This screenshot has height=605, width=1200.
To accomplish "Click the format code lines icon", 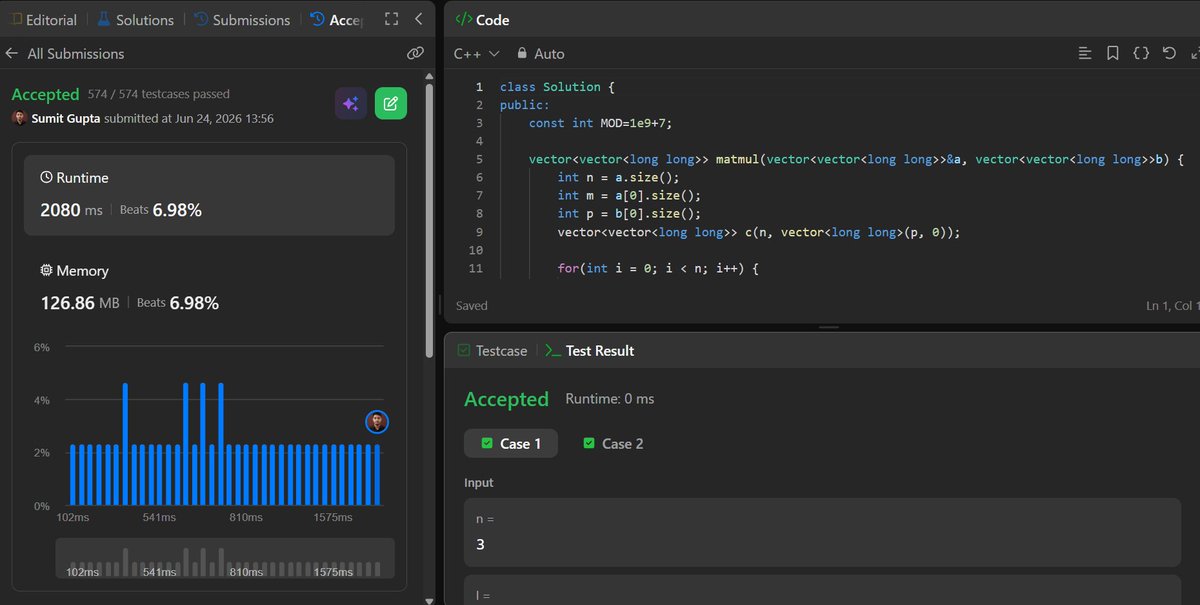I will [1085, 53].
